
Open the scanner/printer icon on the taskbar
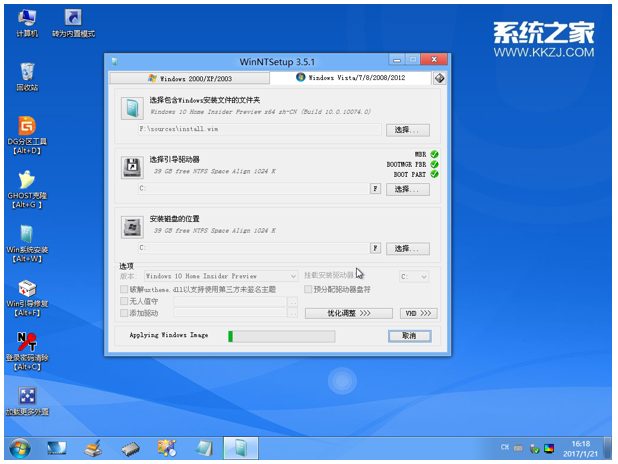(x=93, y=448)
